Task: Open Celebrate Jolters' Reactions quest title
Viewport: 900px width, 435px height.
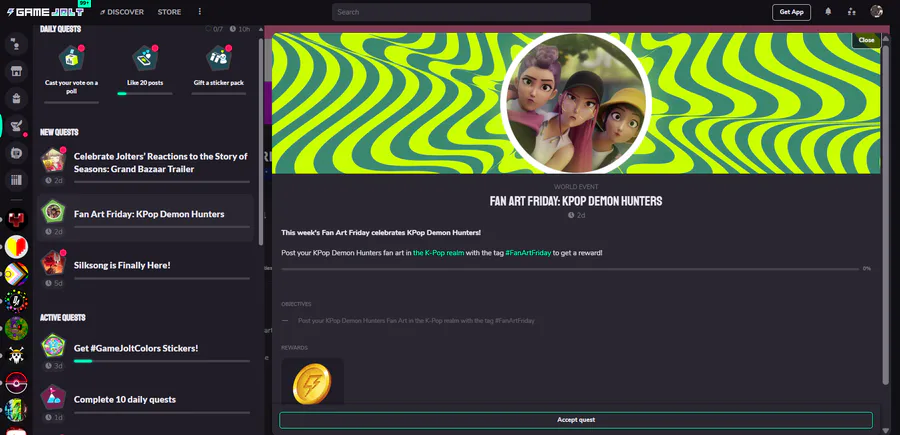Action: tap(160, 162)
